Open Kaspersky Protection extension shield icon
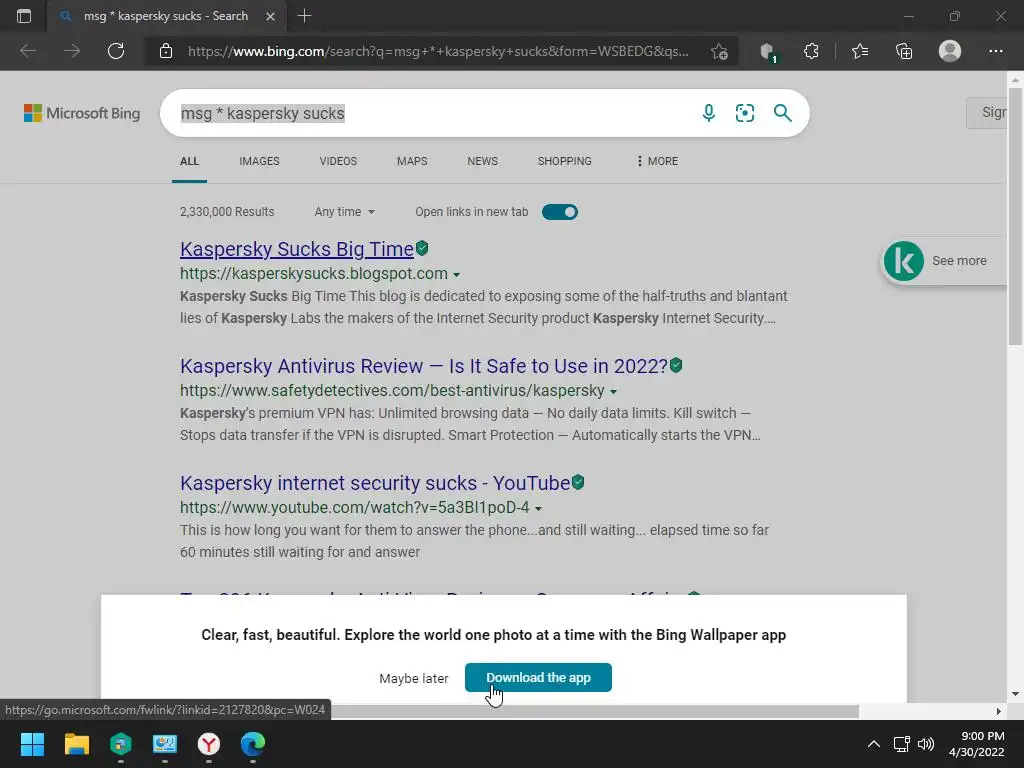Screen dimensions: 1024x768 (x=768, y=52)
